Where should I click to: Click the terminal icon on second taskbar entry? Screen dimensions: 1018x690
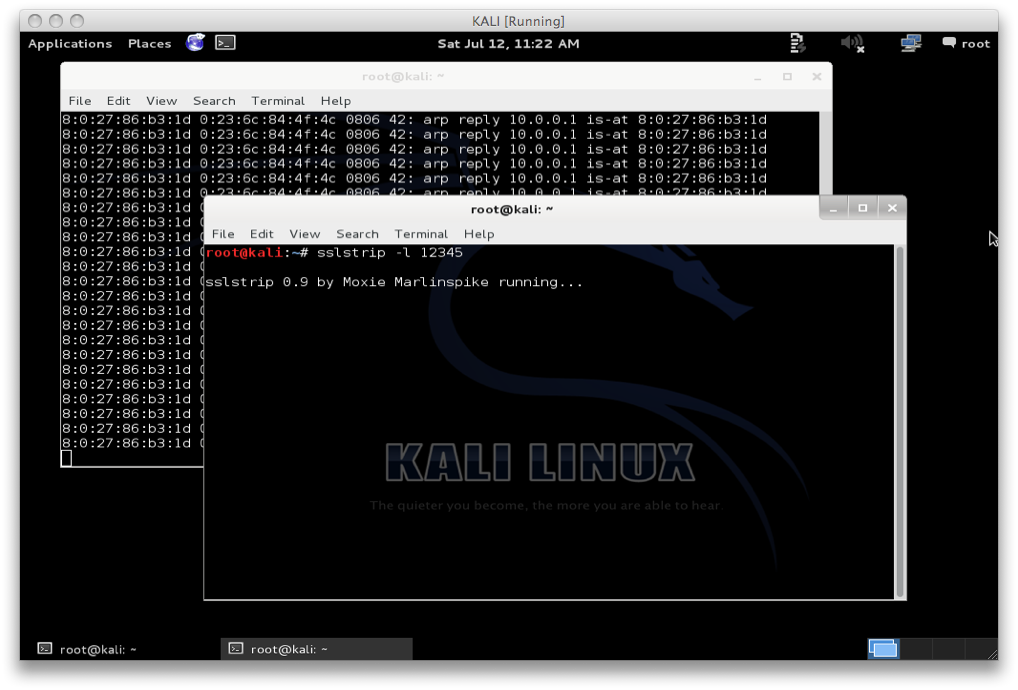236,648
